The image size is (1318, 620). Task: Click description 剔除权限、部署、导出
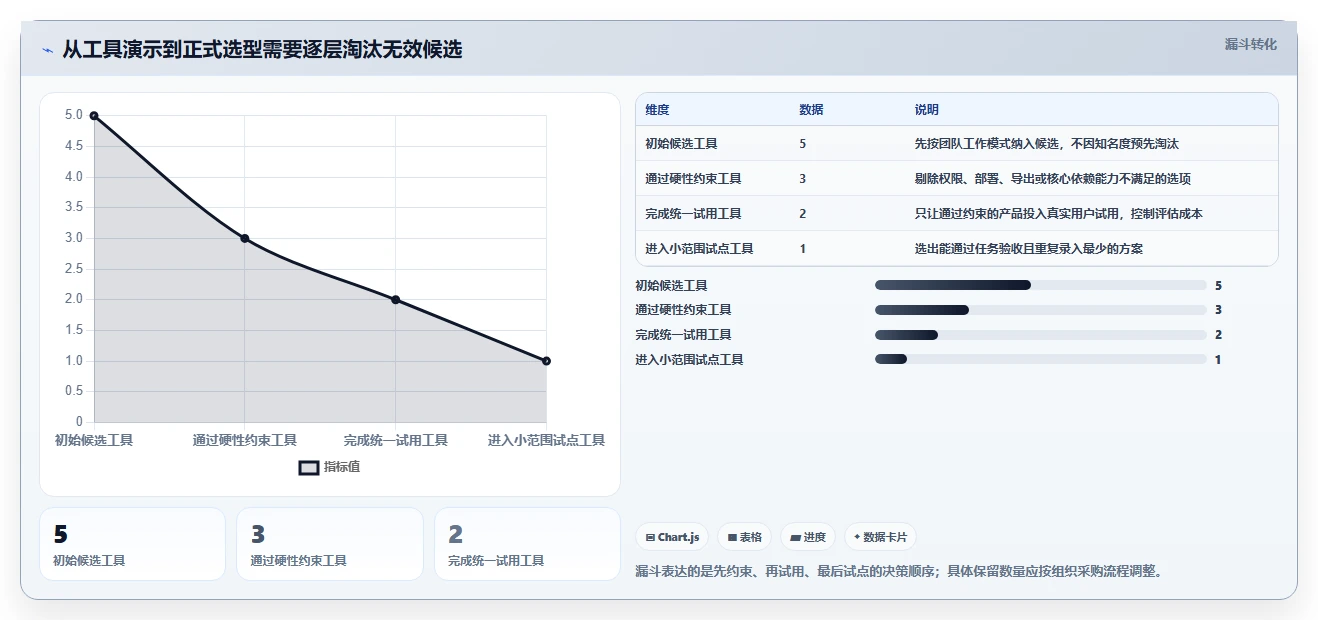[1053, 179]
